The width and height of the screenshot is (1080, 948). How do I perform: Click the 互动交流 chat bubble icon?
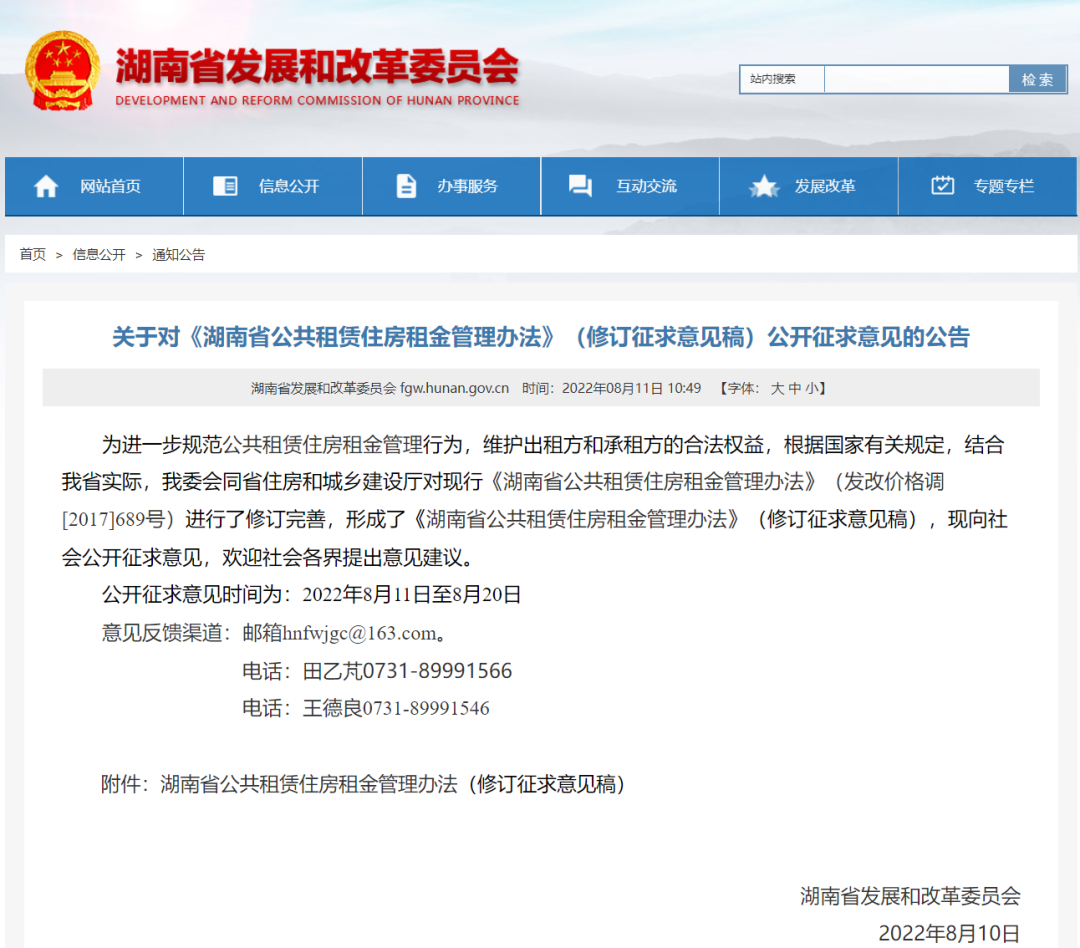580,186
